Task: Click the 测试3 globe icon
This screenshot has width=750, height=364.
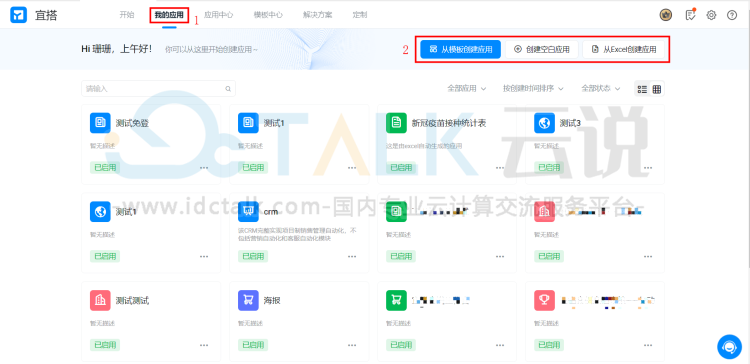Action: coord(544,123)
